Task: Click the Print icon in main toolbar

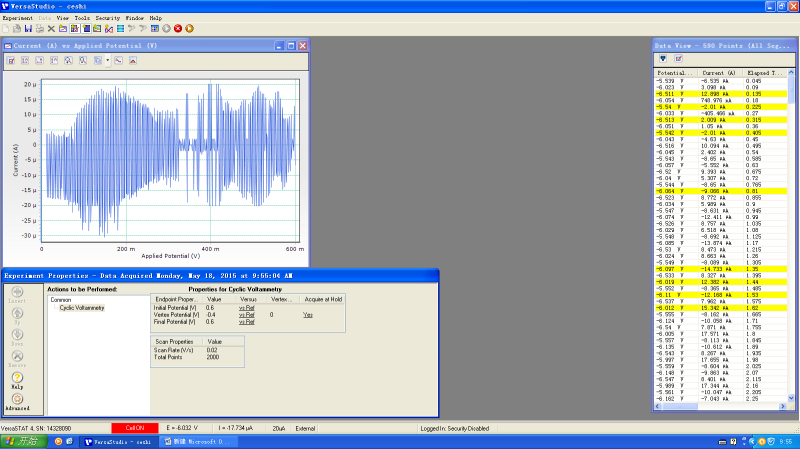Action: [38, 28]
